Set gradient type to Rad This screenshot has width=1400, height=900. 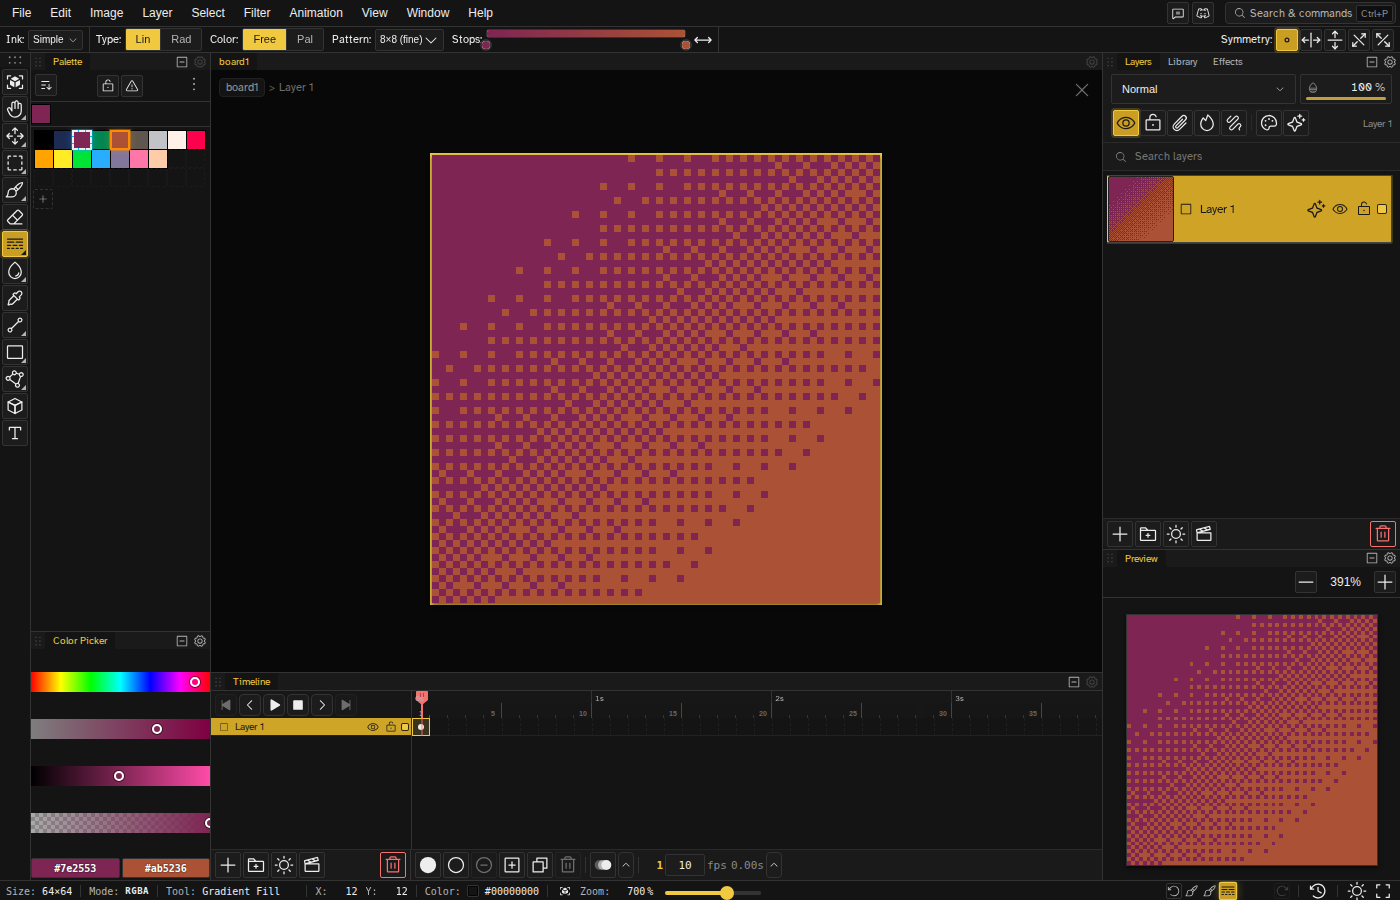tap(181, 39)
